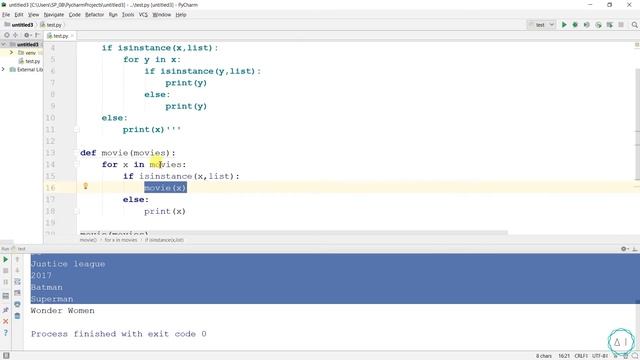Screen dimensions: 640x360
Task: Toggle code folding at line 13 def
Action: tap(77, 153)
